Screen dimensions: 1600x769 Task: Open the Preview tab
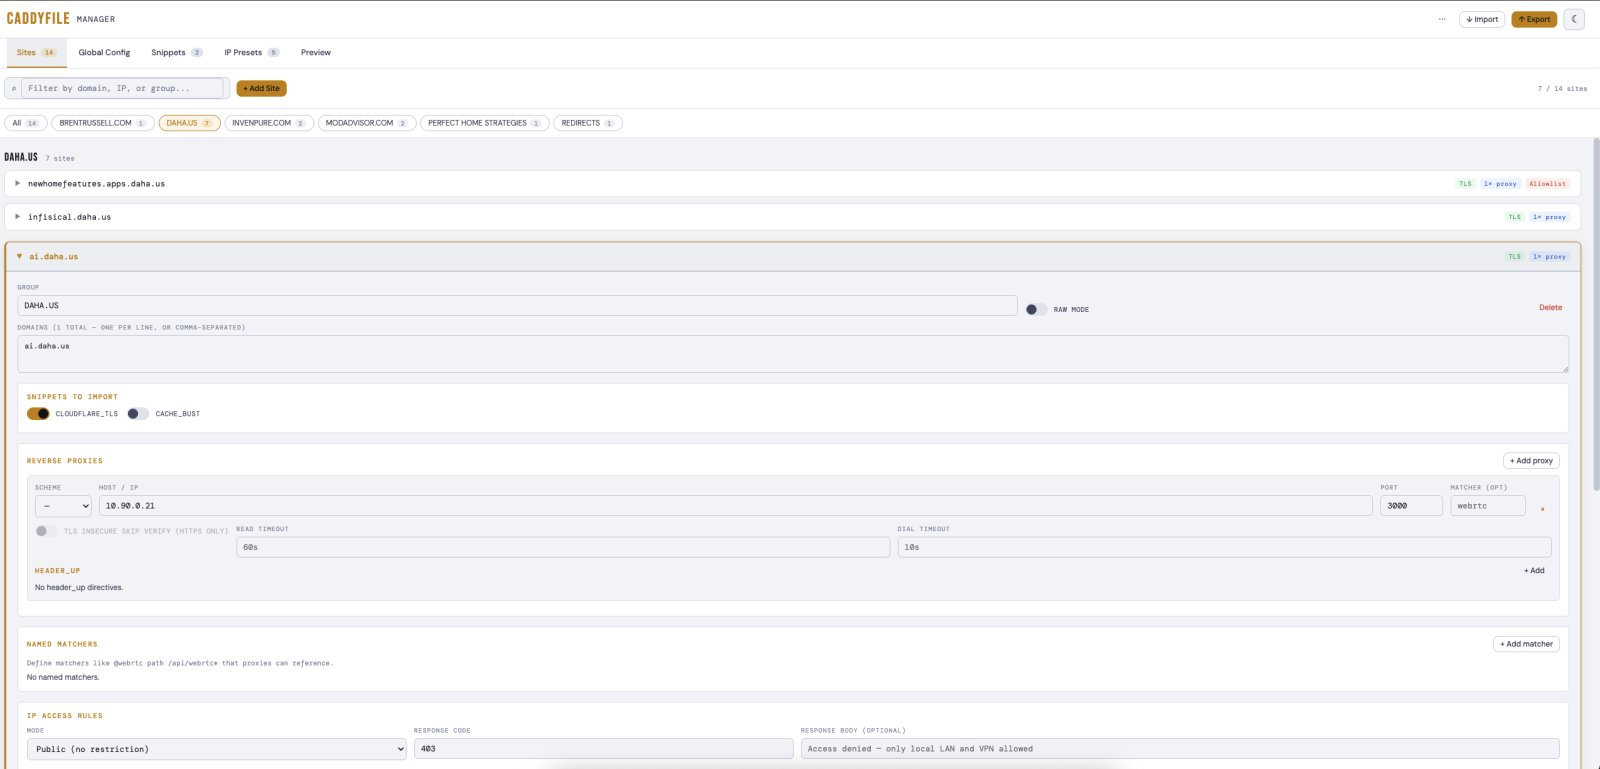pos(316,53)
